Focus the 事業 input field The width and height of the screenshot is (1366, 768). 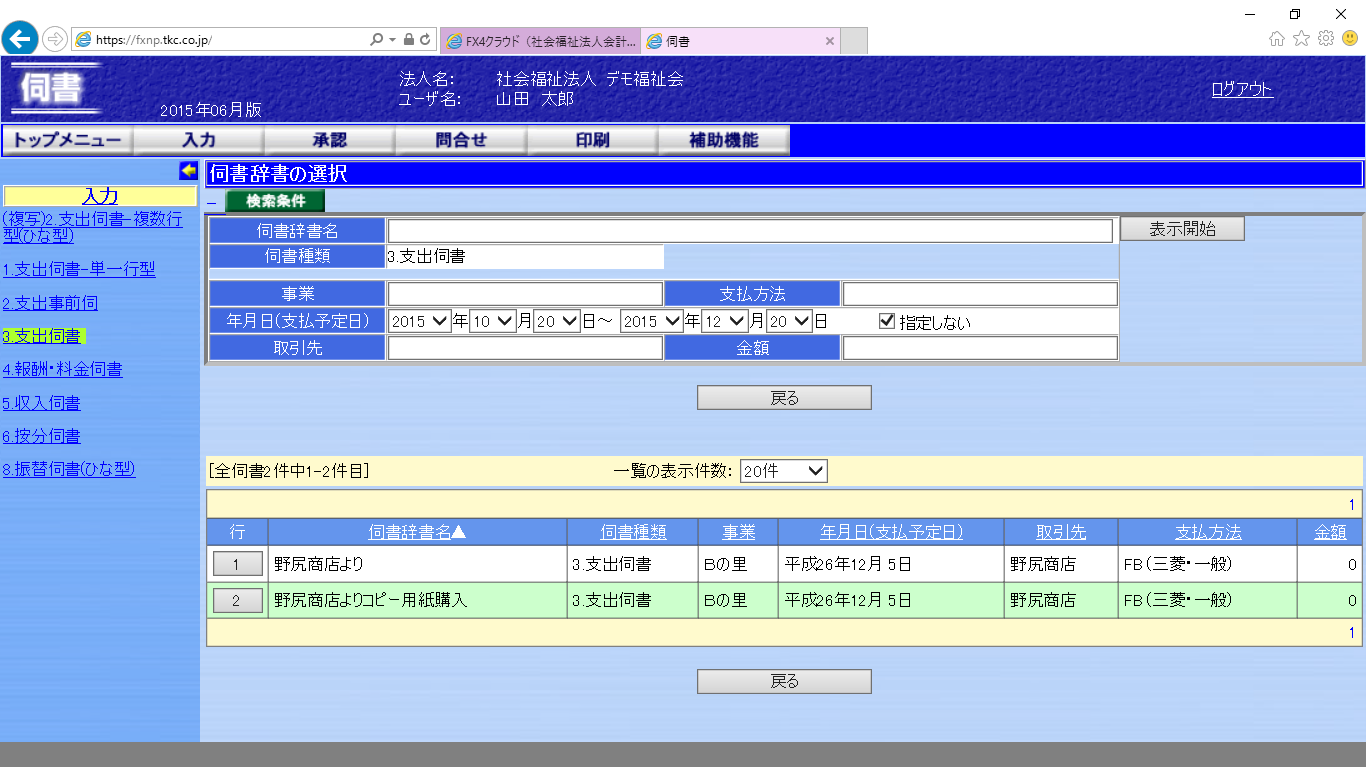tap(525, 294)
